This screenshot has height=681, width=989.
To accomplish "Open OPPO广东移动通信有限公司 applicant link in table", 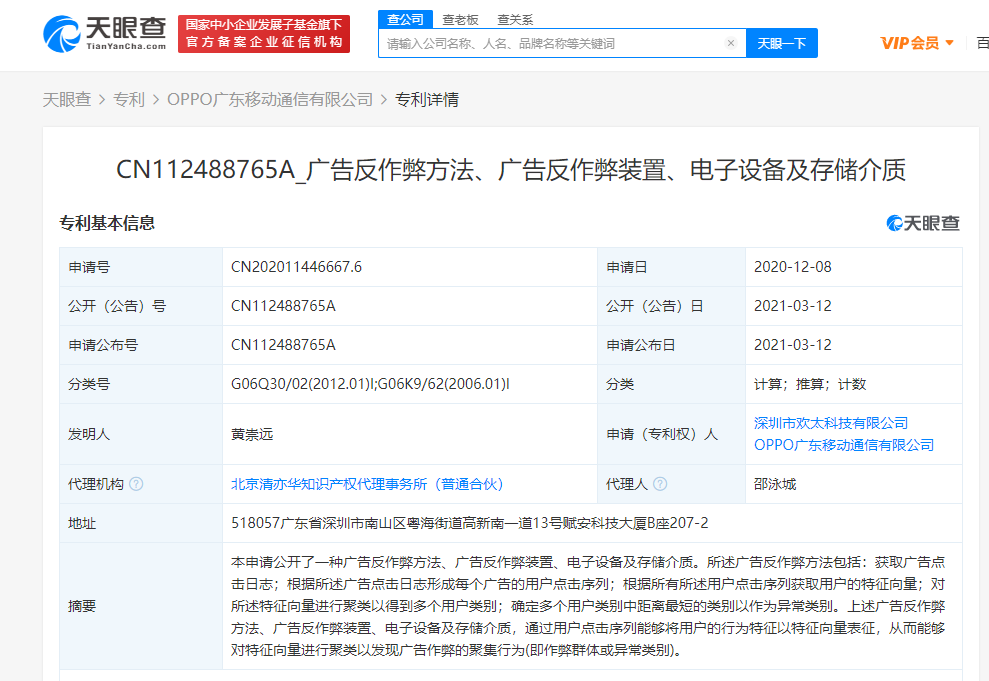I will pyautogui.click(x=844, y=445).
